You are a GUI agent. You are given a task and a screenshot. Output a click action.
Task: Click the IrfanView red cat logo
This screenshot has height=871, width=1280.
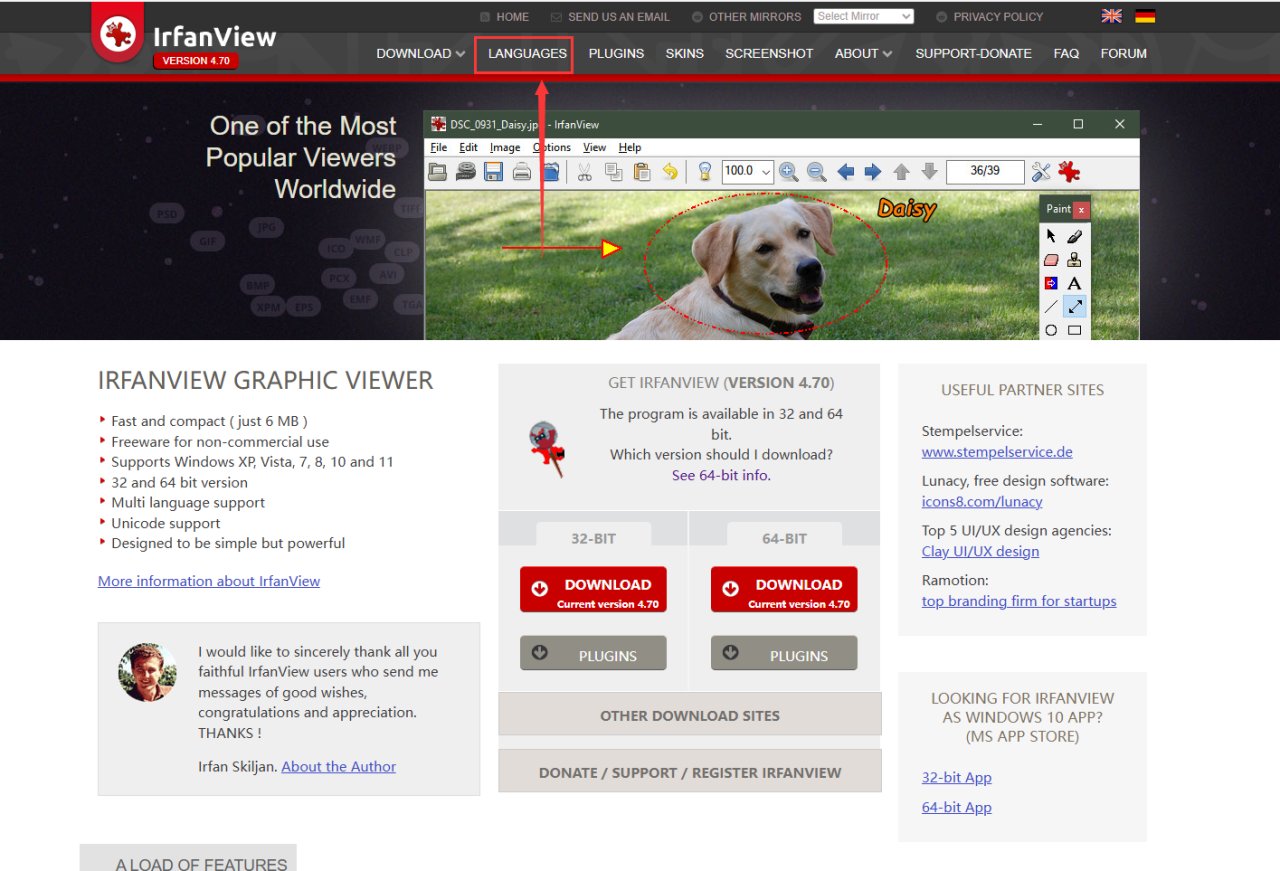(x=118, y=34)
